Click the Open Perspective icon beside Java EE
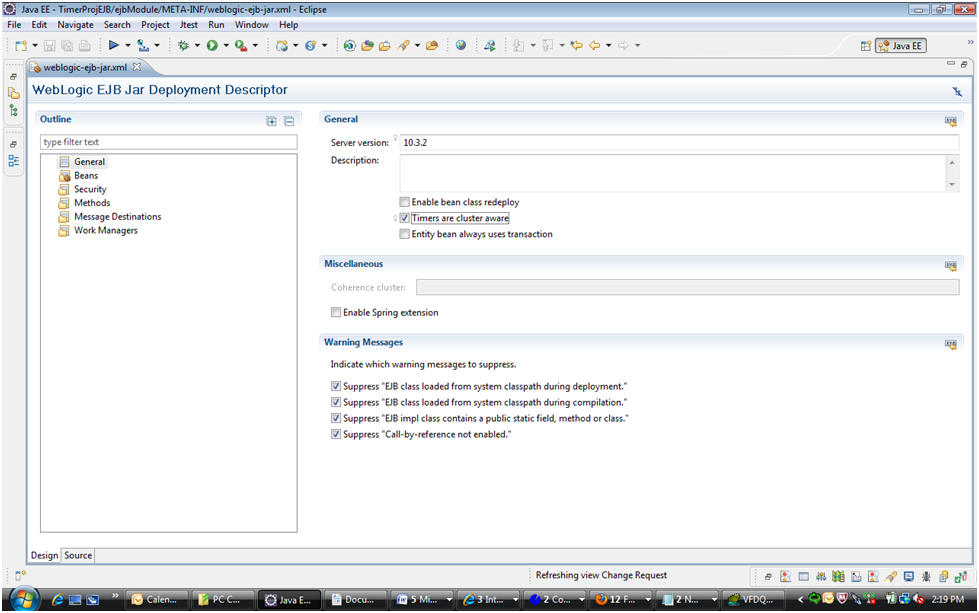979x613 pixels. point(865,46)
